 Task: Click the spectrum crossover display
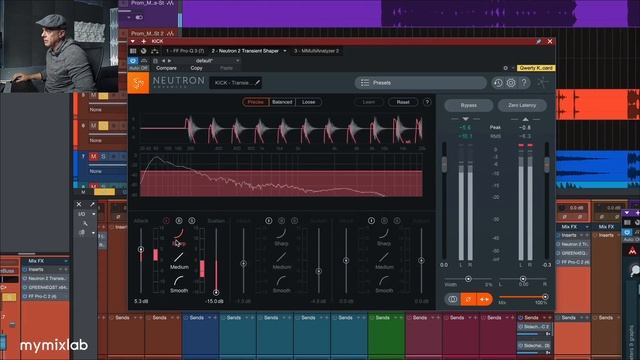(x=281, y=176)
